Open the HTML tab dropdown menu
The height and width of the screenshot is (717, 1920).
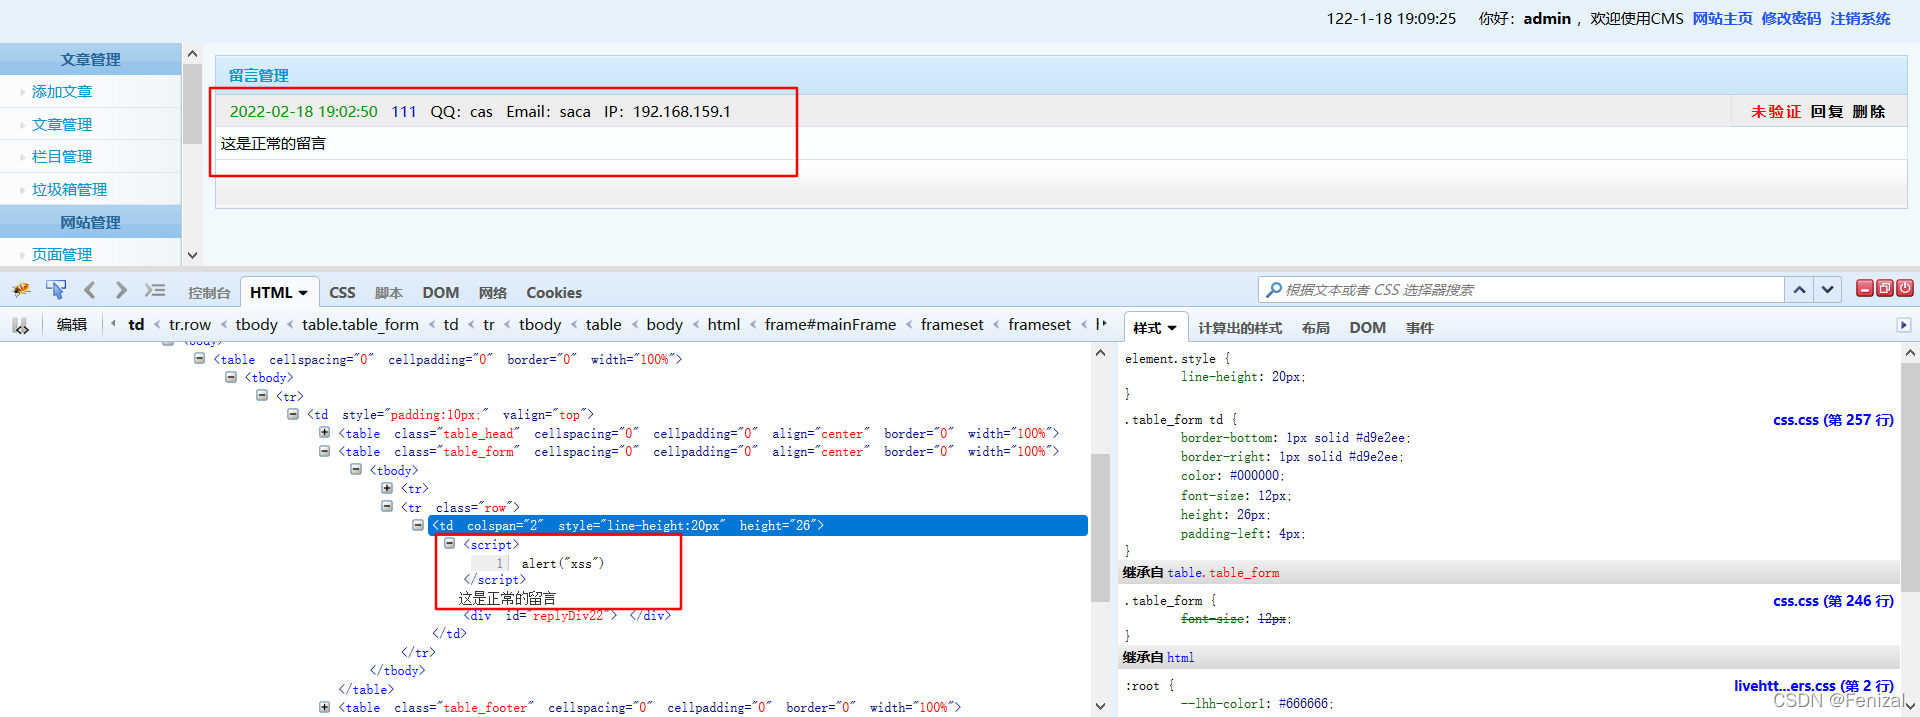303,293
